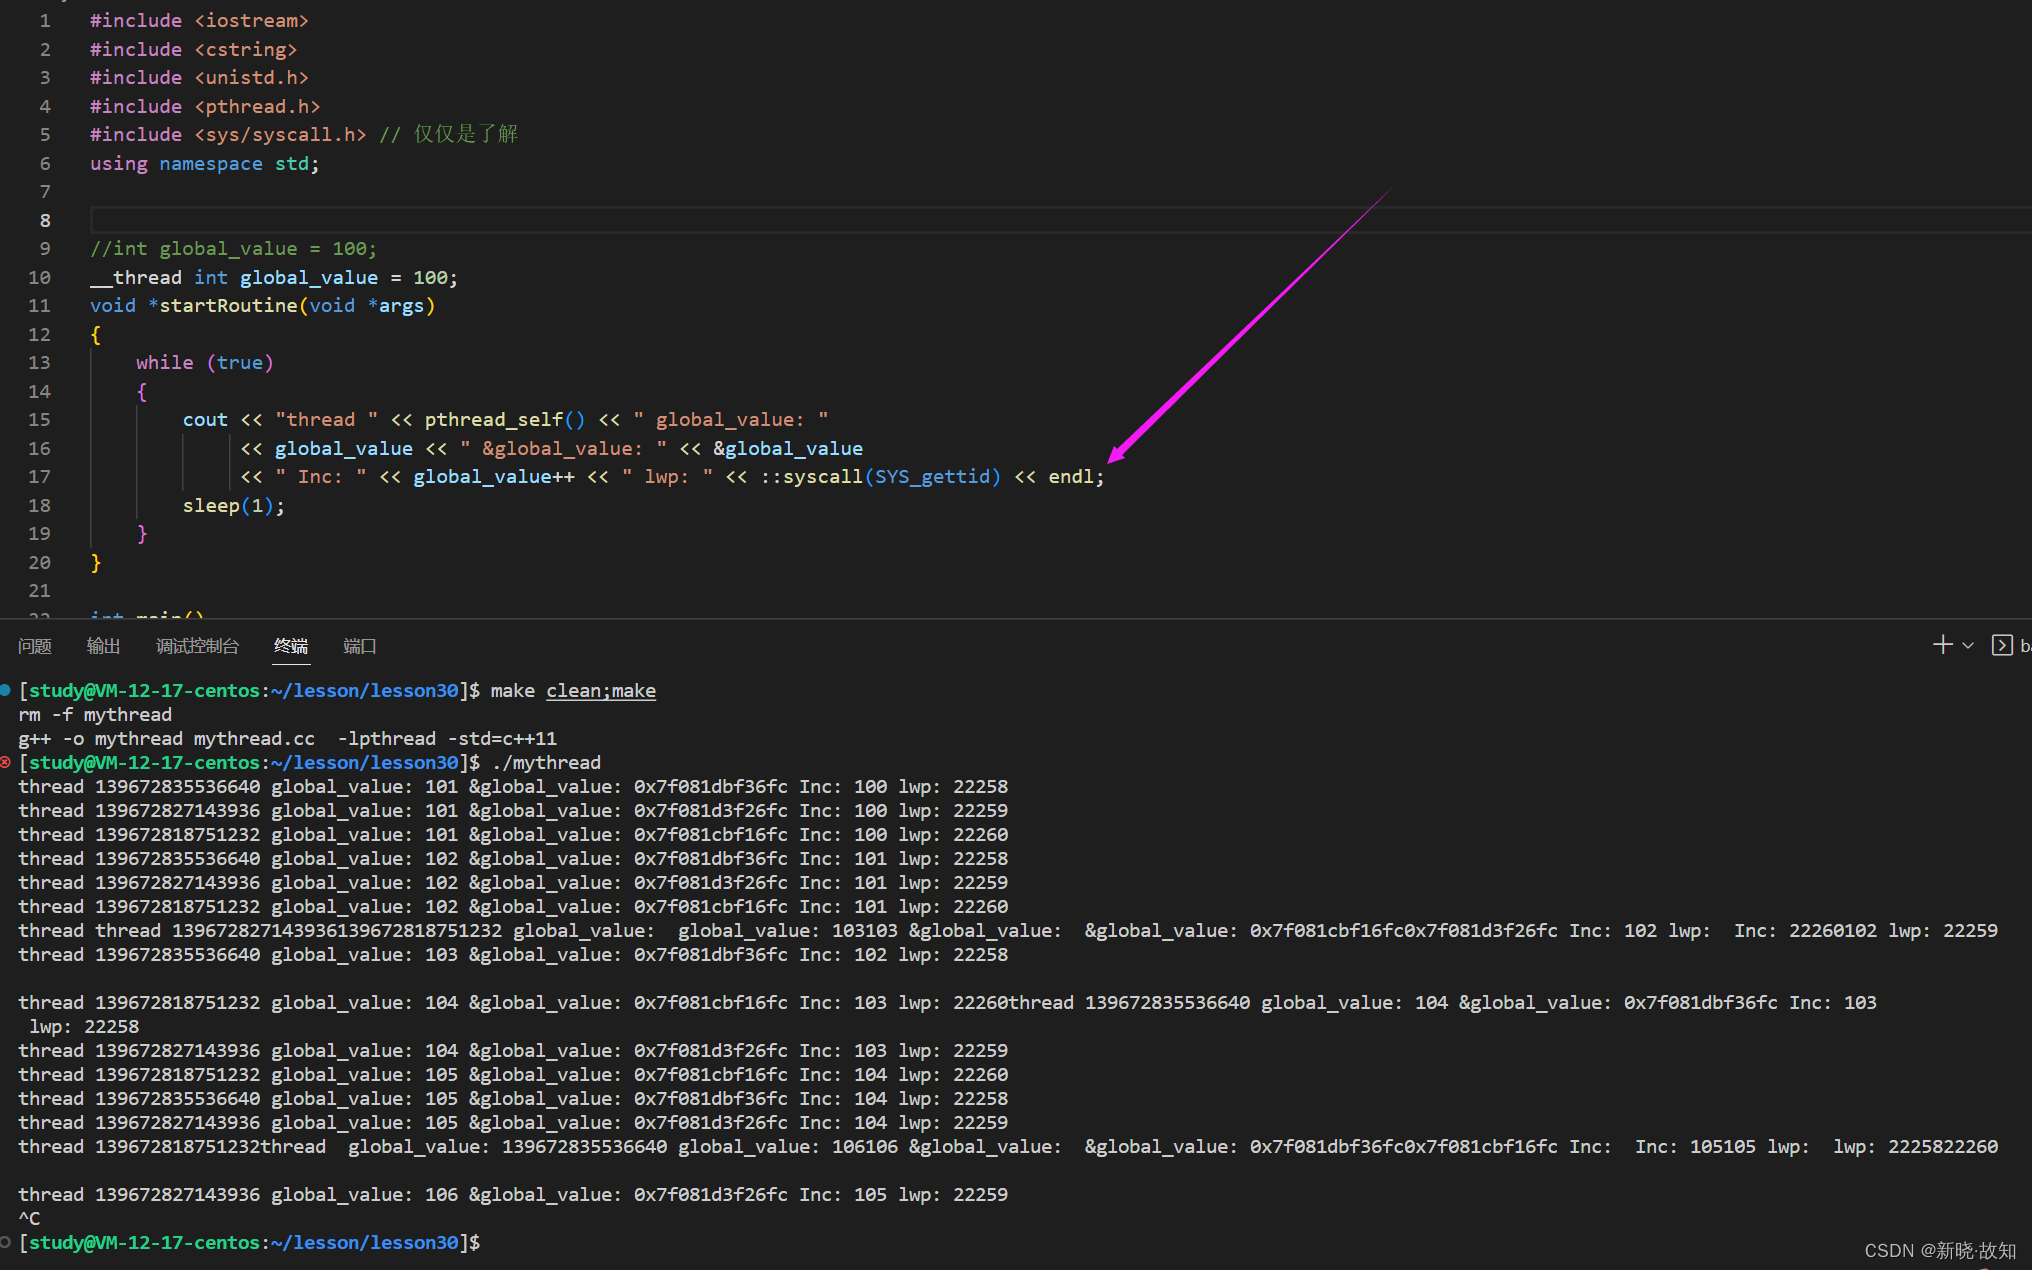Click the clean;make underlined link in terminal
2032x1270 pixels.
[x=600, y=690]
